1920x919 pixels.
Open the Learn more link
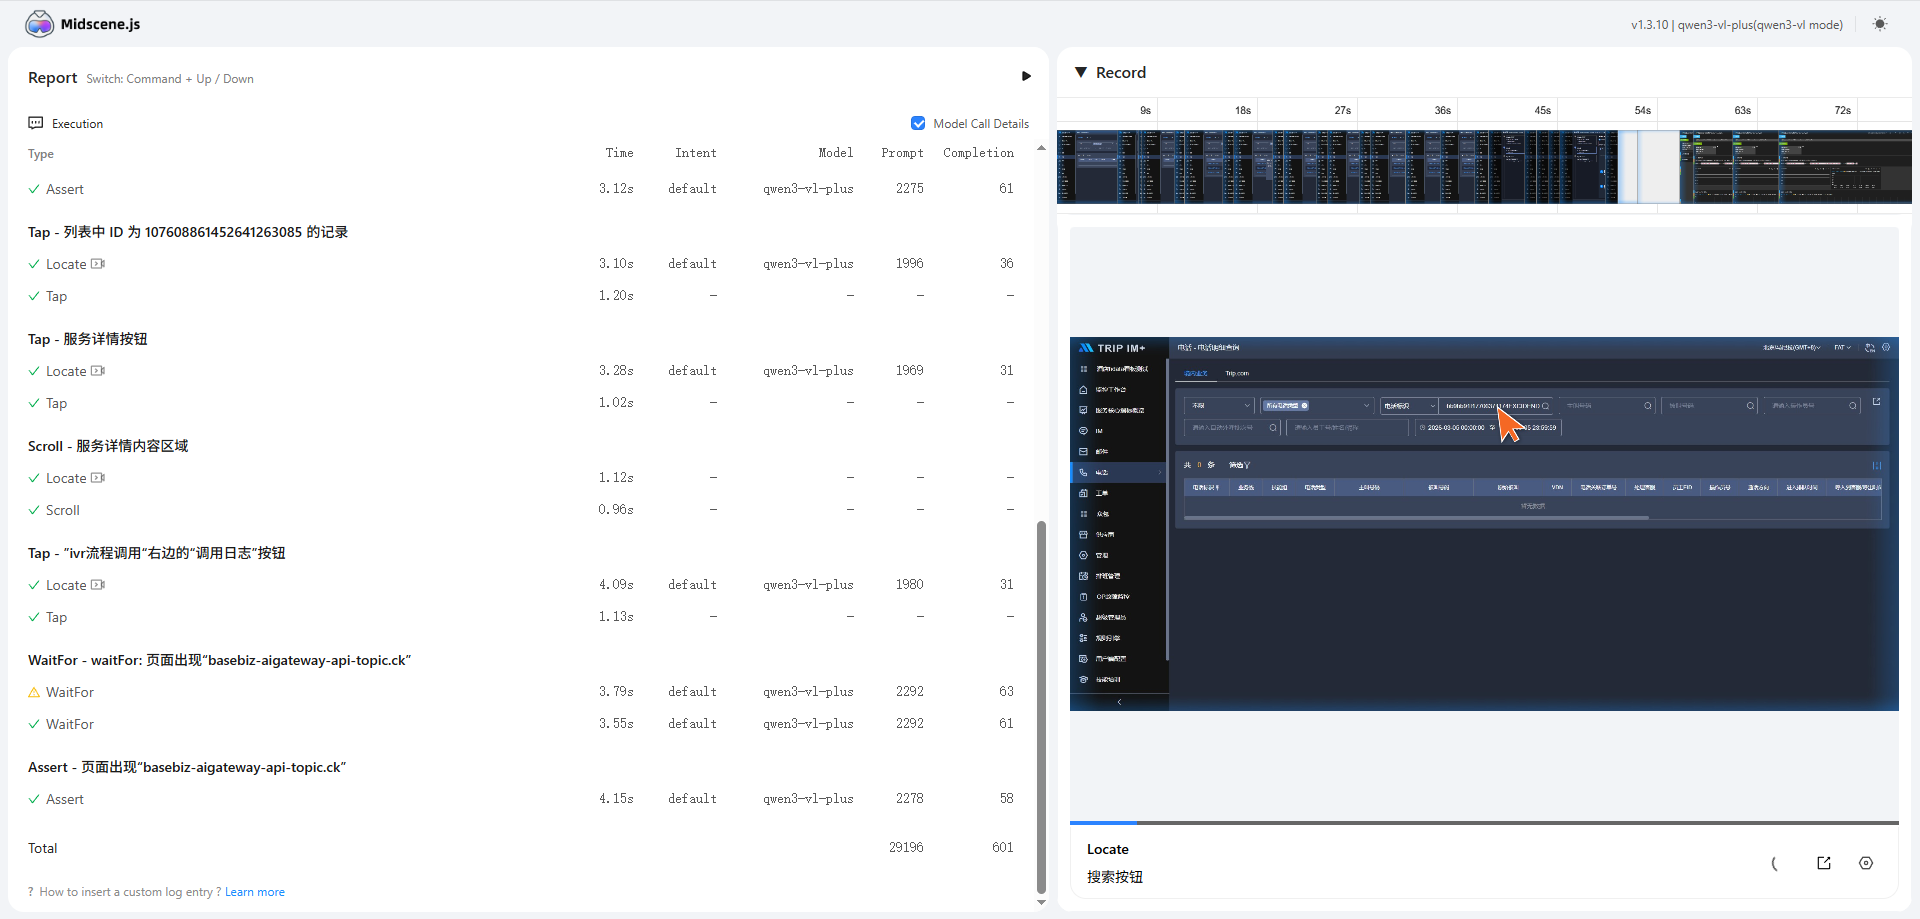(x=255, y=892)
